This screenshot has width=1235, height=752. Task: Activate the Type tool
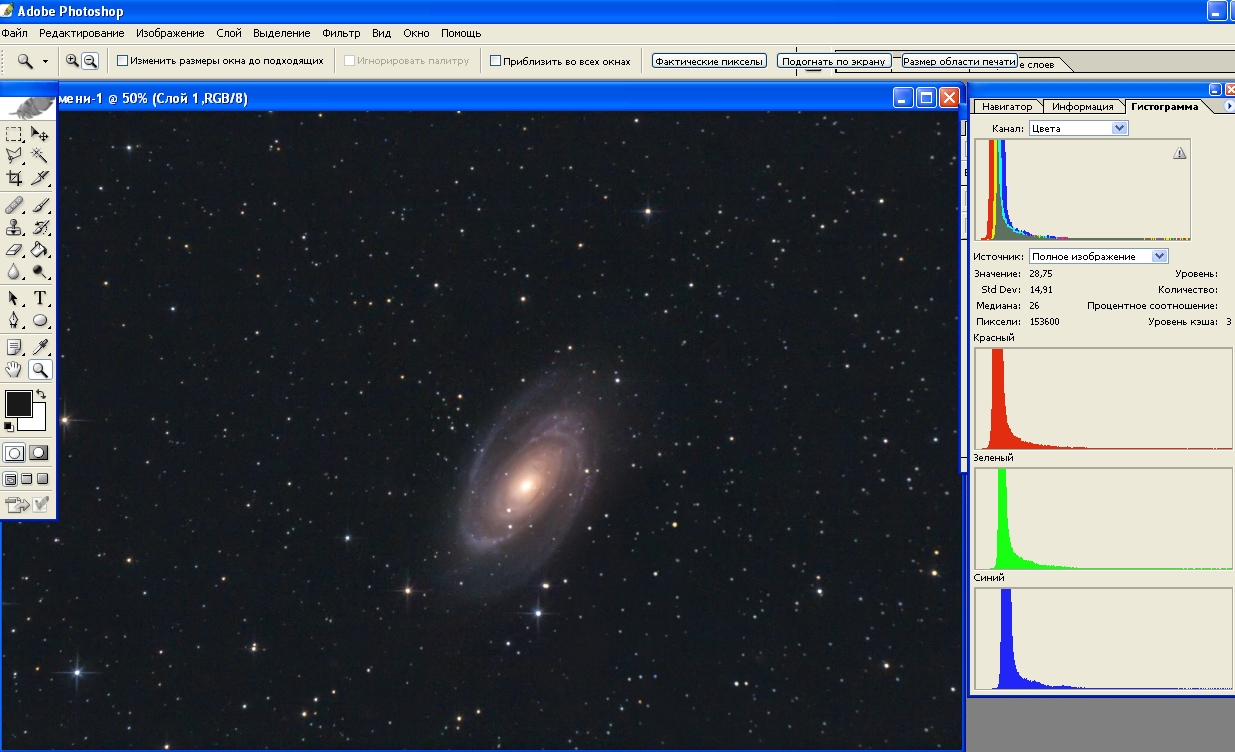point(40,298)
